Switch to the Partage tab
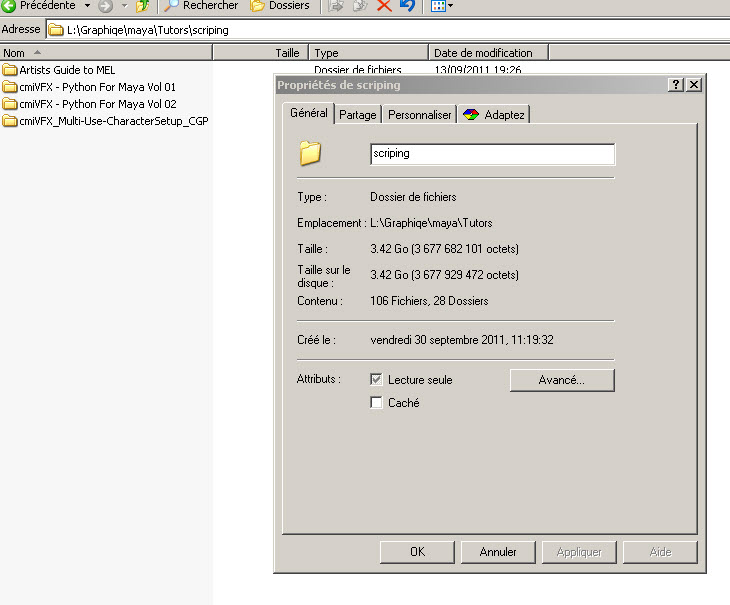This screenshot has height=605, width=730. (358, 114)
